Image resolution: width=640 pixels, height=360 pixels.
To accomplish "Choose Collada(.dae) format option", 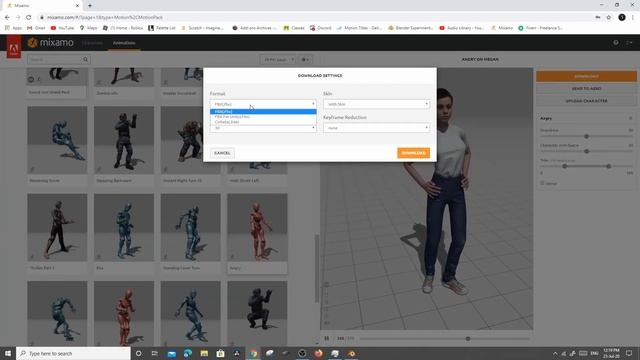I will tap(263, 122).
